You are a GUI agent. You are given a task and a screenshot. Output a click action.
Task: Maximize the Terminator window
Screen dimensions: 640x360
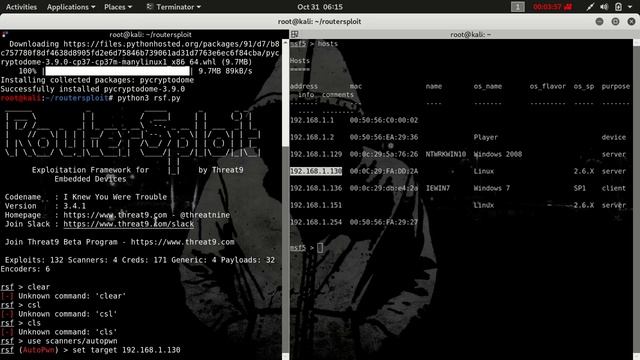(615, 22)
